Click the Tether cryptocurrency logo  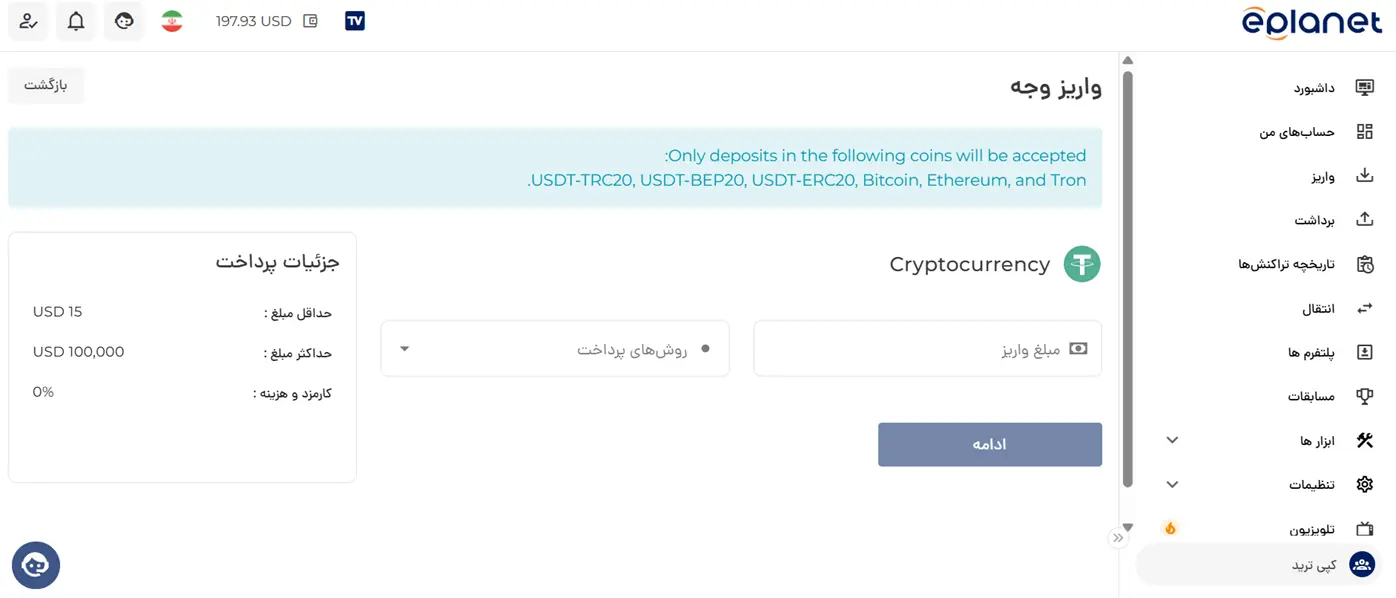click(x=1082, y=264)
